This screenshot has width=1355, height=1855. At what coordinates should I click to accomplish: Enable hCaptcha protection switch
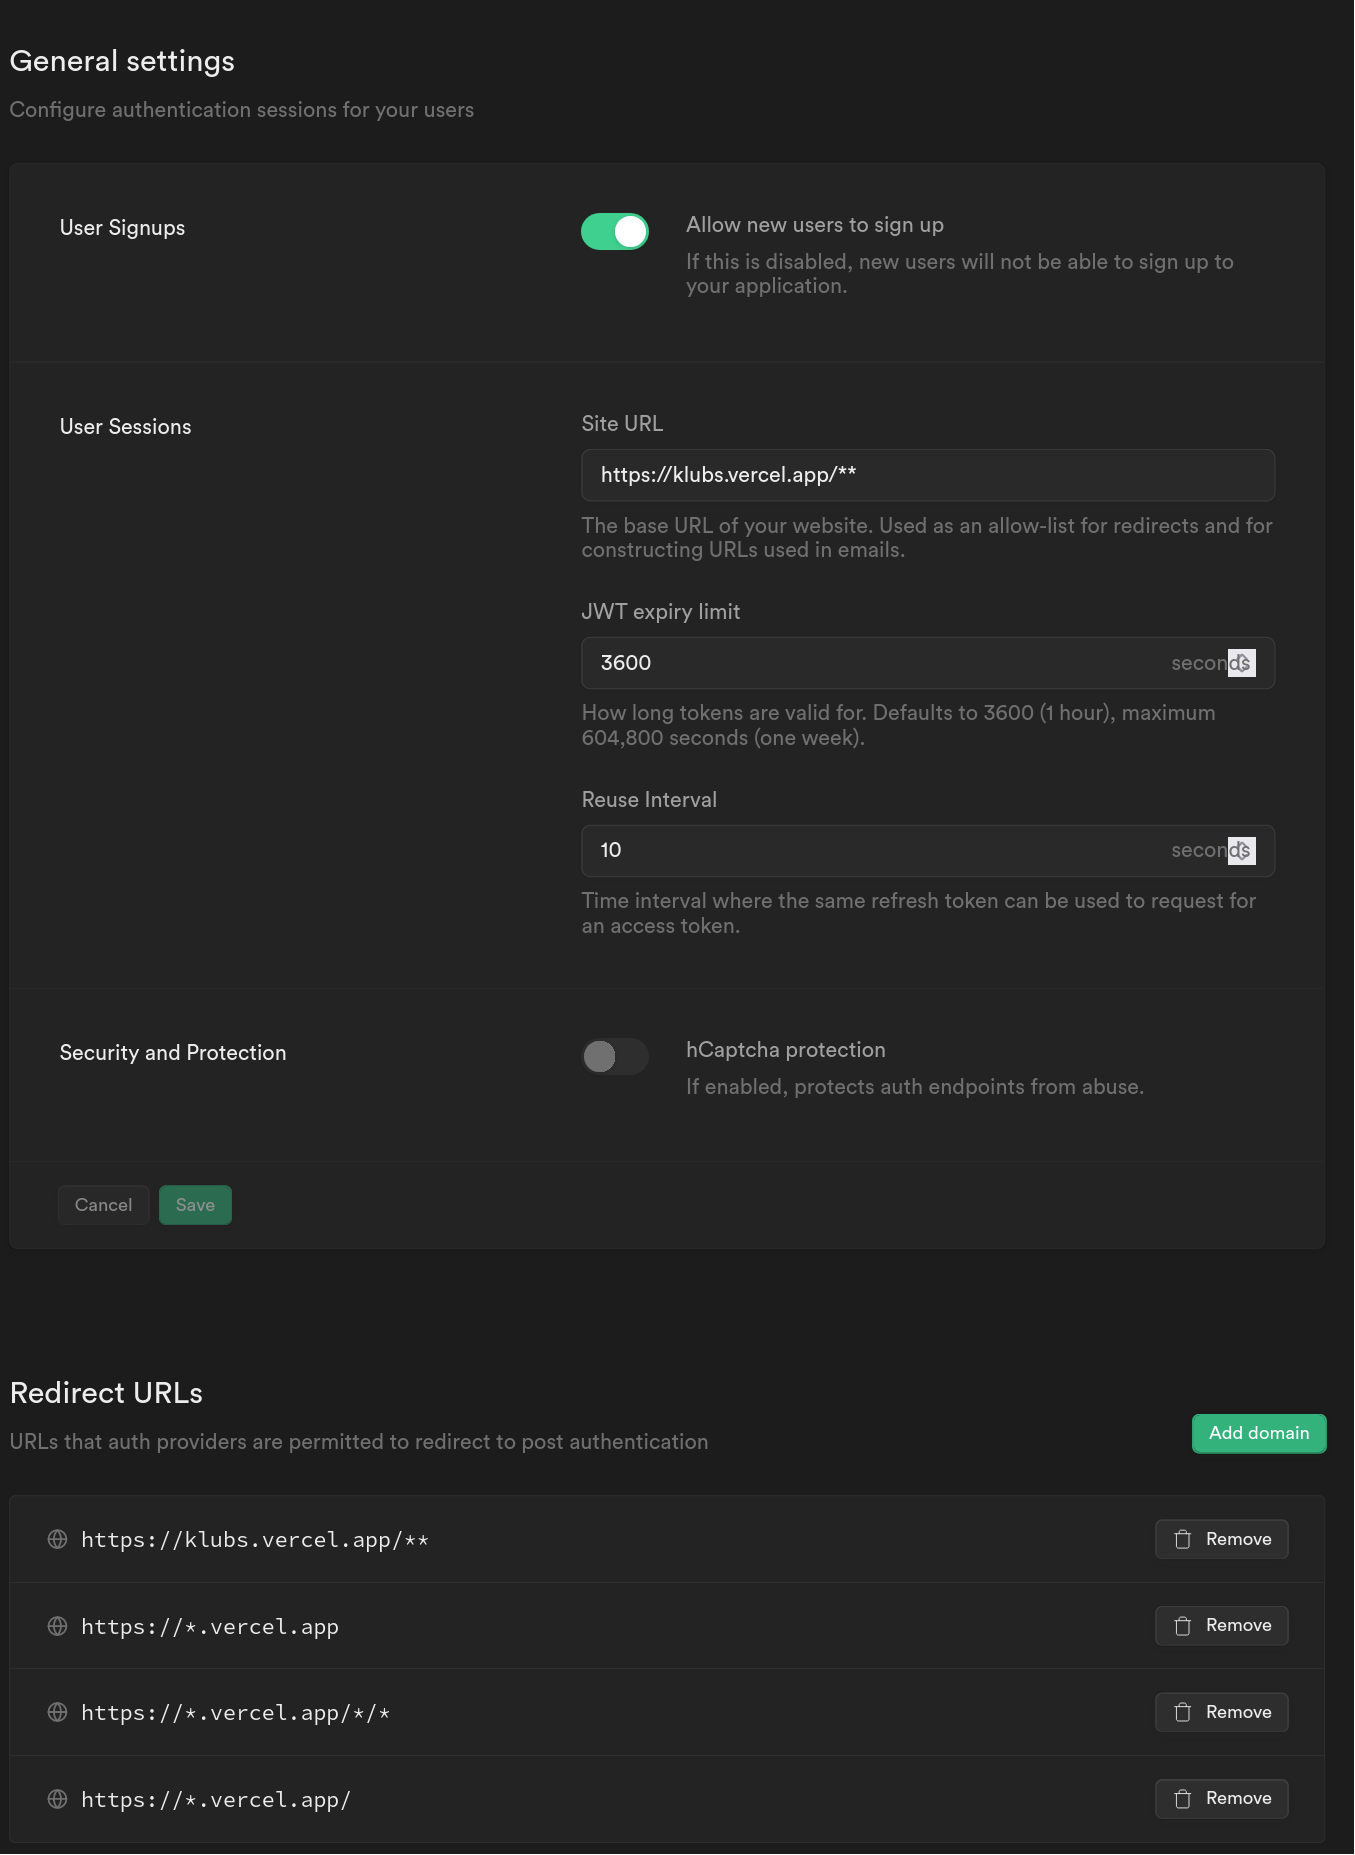615,1056
